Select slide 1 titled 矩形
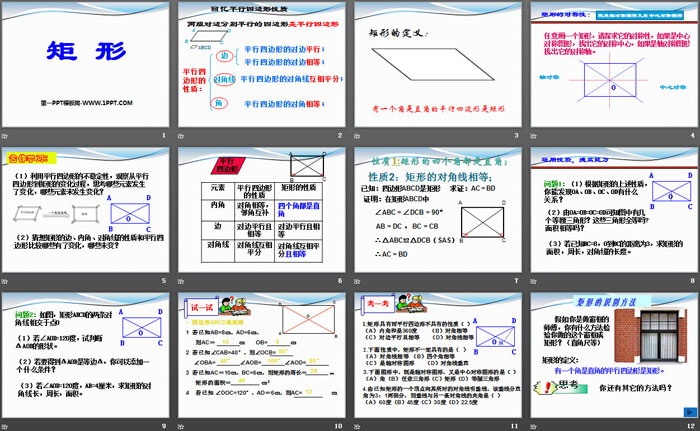The image size is (700, 431). 86,64
